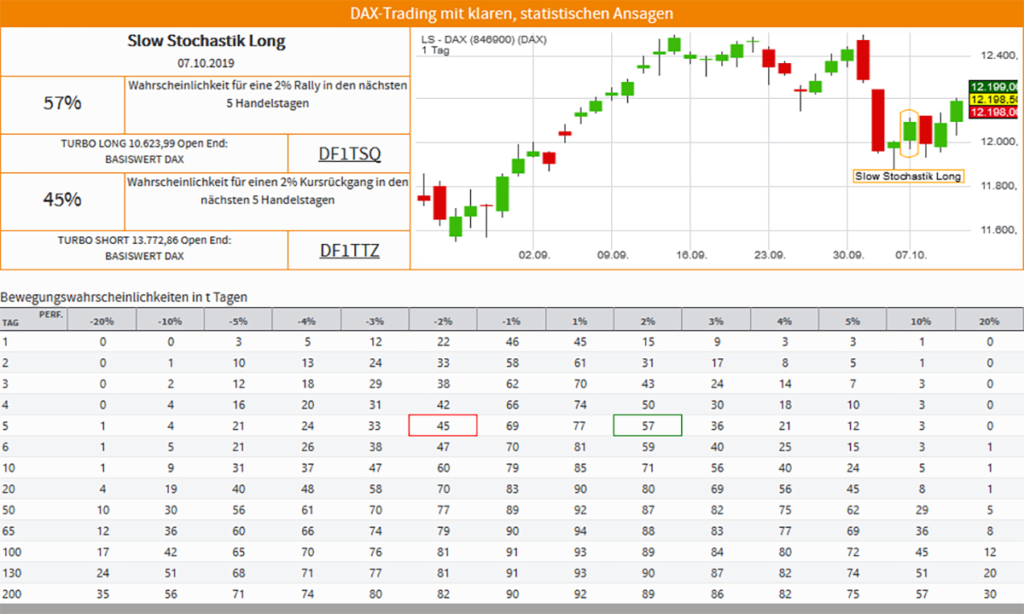Click 'TURBO LONG 10.623,99 Open End' text
This screenshot has height=614, width=1024.
144,143
